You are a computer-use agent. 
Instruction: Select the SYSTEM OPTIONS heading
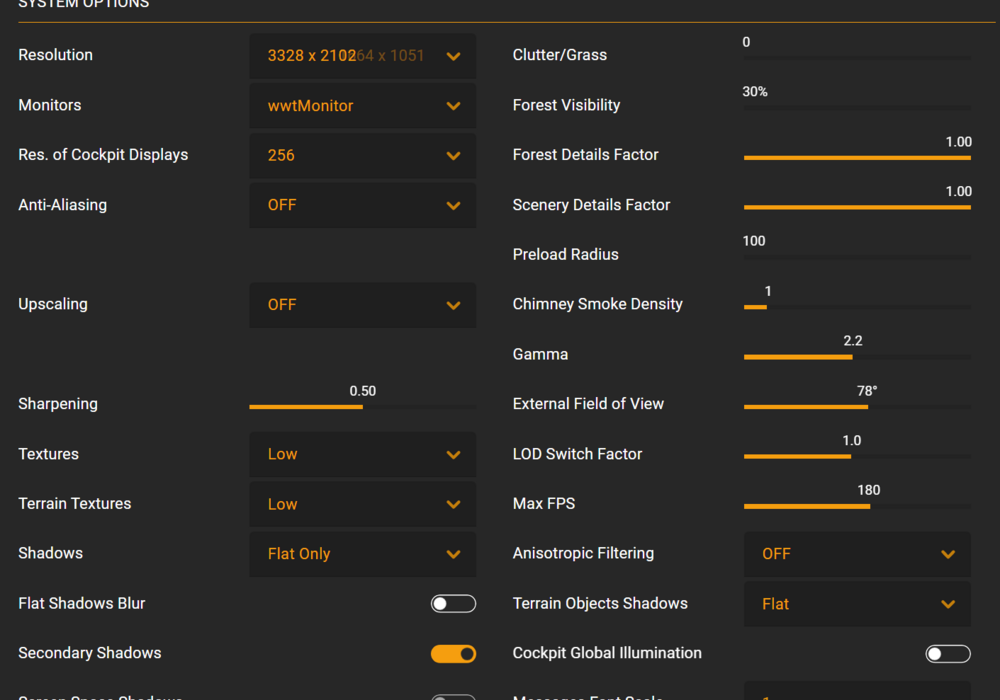coord(83,5)
